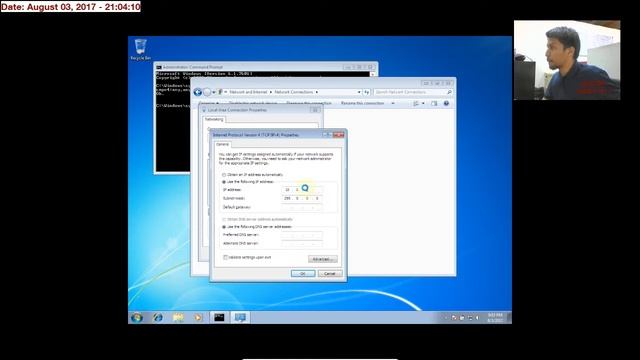Open the Networking tab in Local Area Connection Properties
The height and width of the screenshot is (360, 640).
[x=214, y=119]
